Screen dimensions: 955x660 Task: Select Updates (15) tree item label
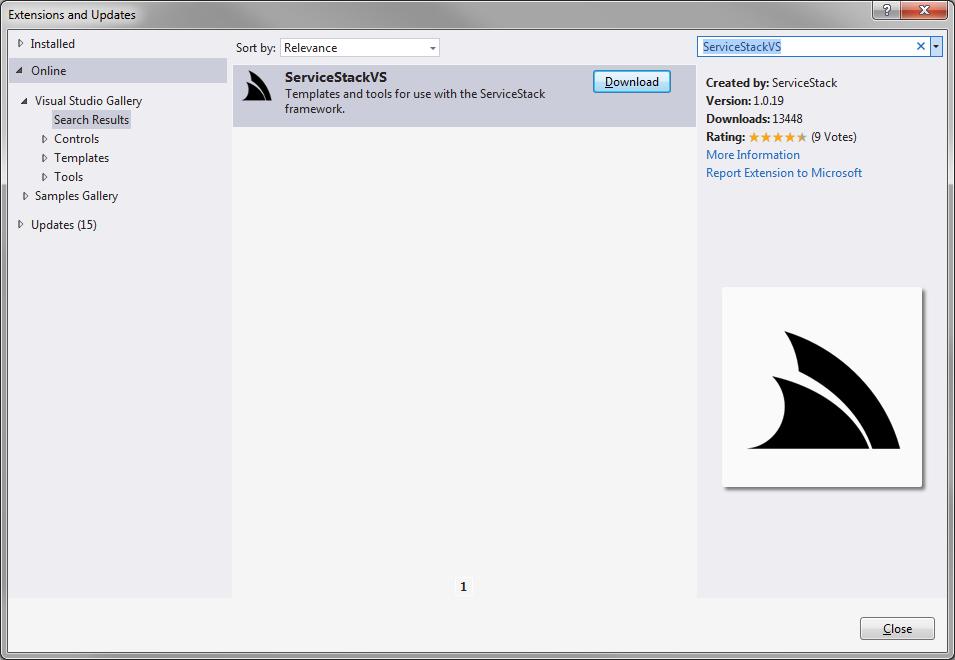[64, 225]
